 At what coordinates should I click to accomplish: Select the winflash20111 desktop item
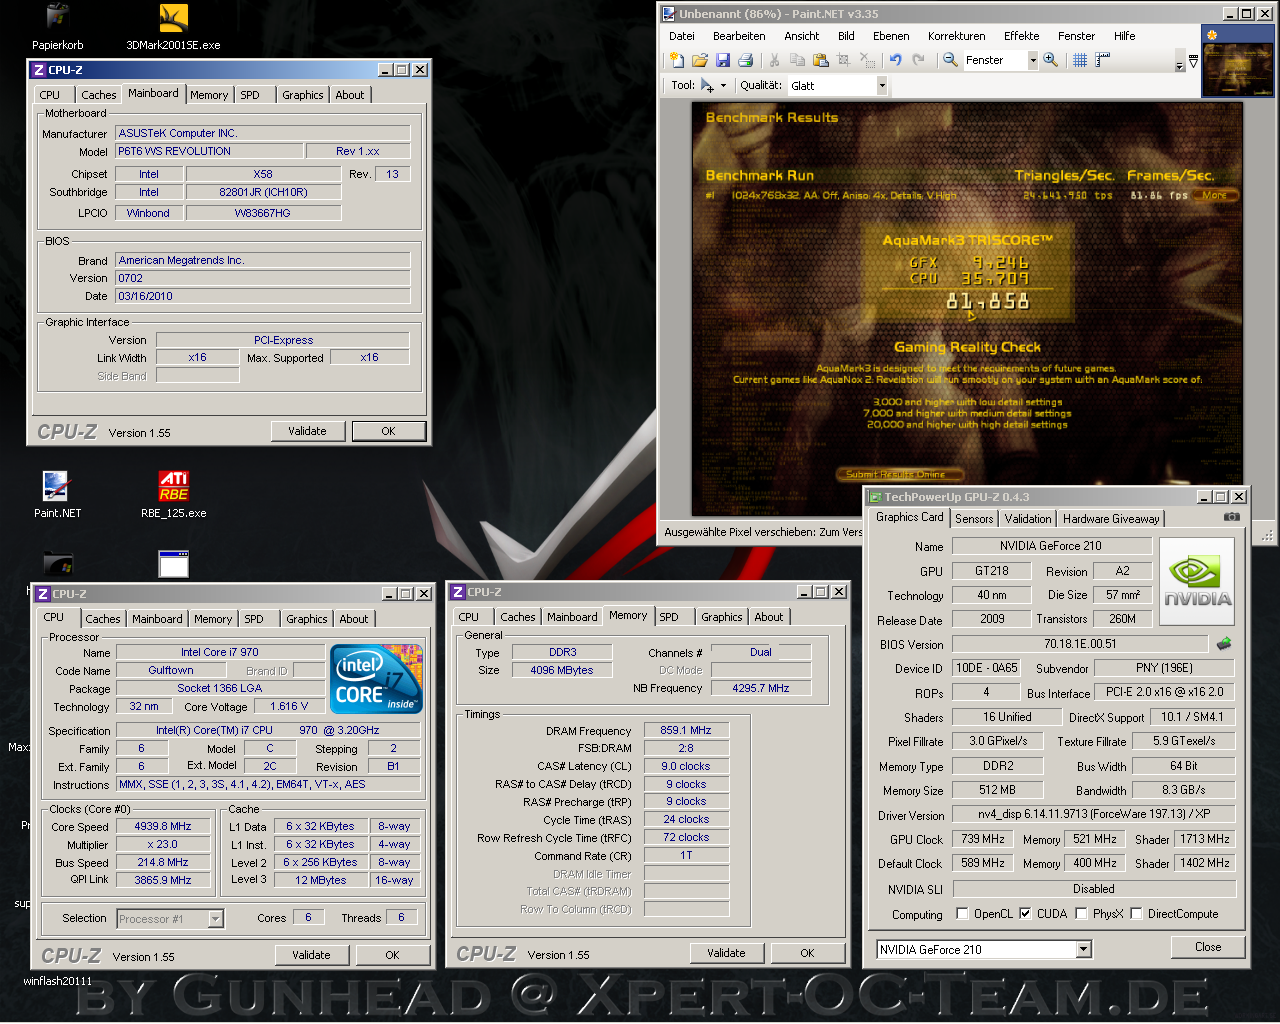pos(57,981)
